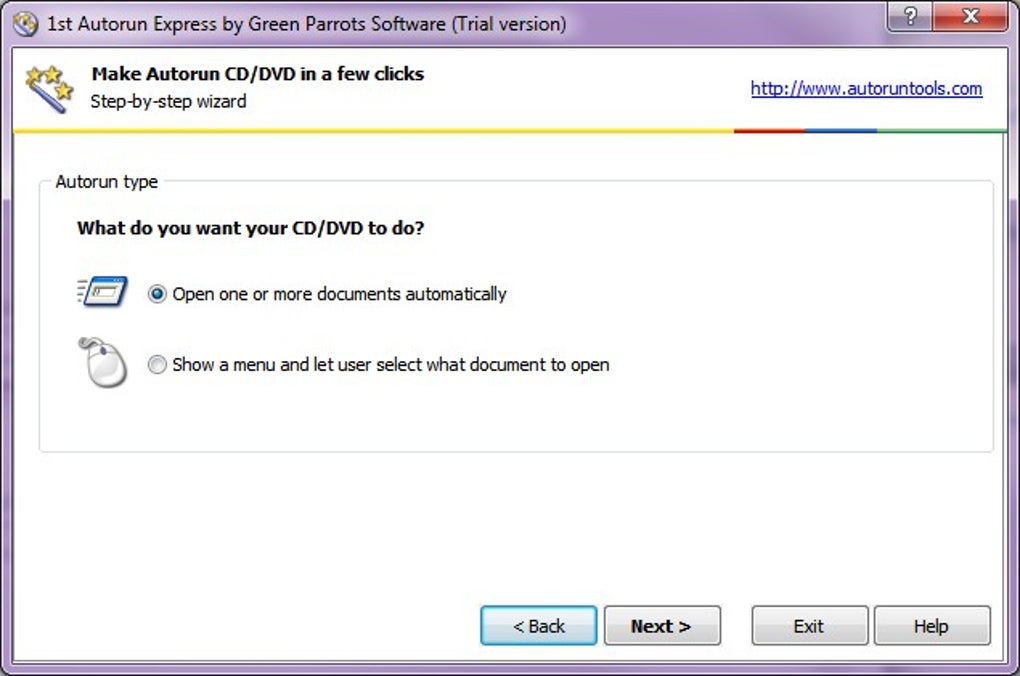Open Help from the bottom button row

coord(931,626)
